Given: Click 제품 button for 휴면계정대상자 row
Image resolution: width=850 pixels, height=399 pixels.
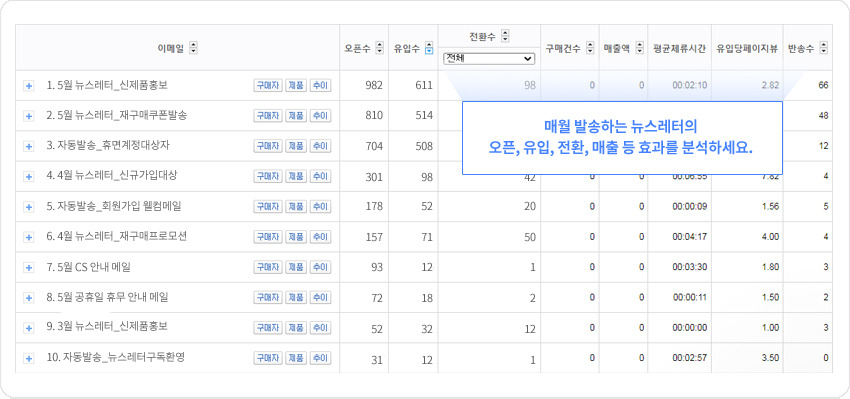Looking at the screenshot, I should click(296, 146).
